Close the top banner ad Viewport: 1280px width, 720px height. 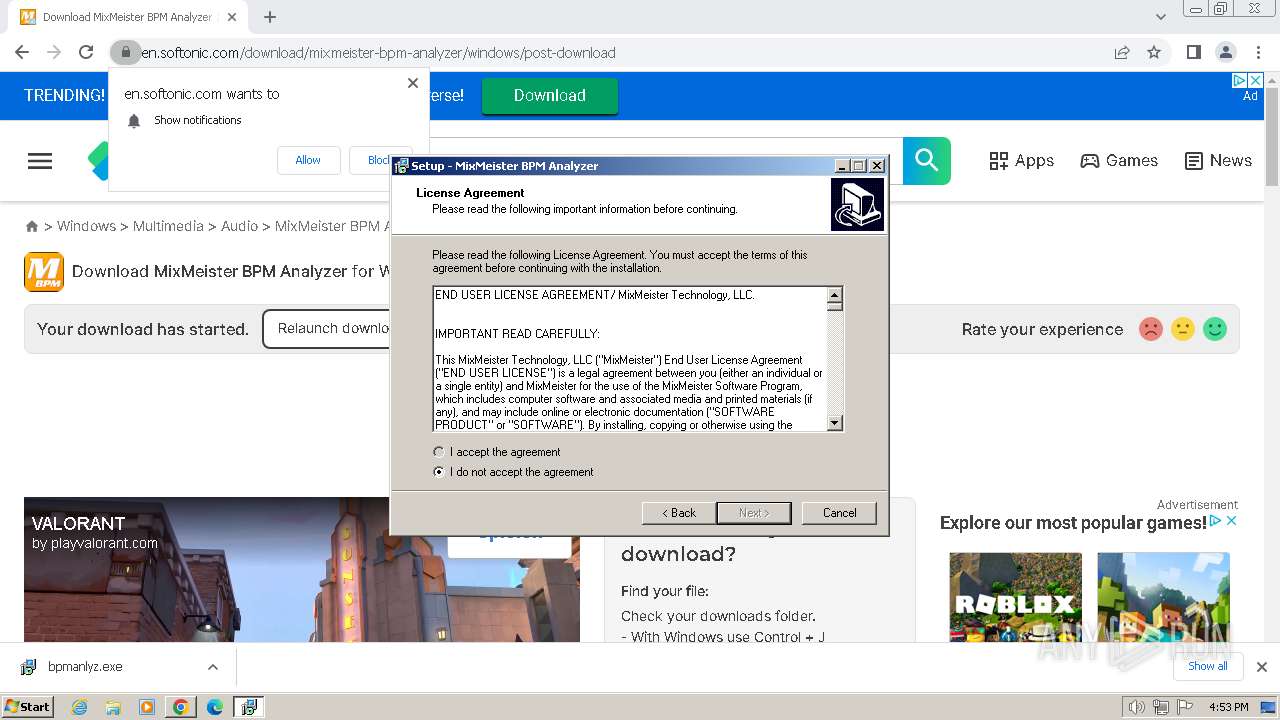[x=1256, y=81]
